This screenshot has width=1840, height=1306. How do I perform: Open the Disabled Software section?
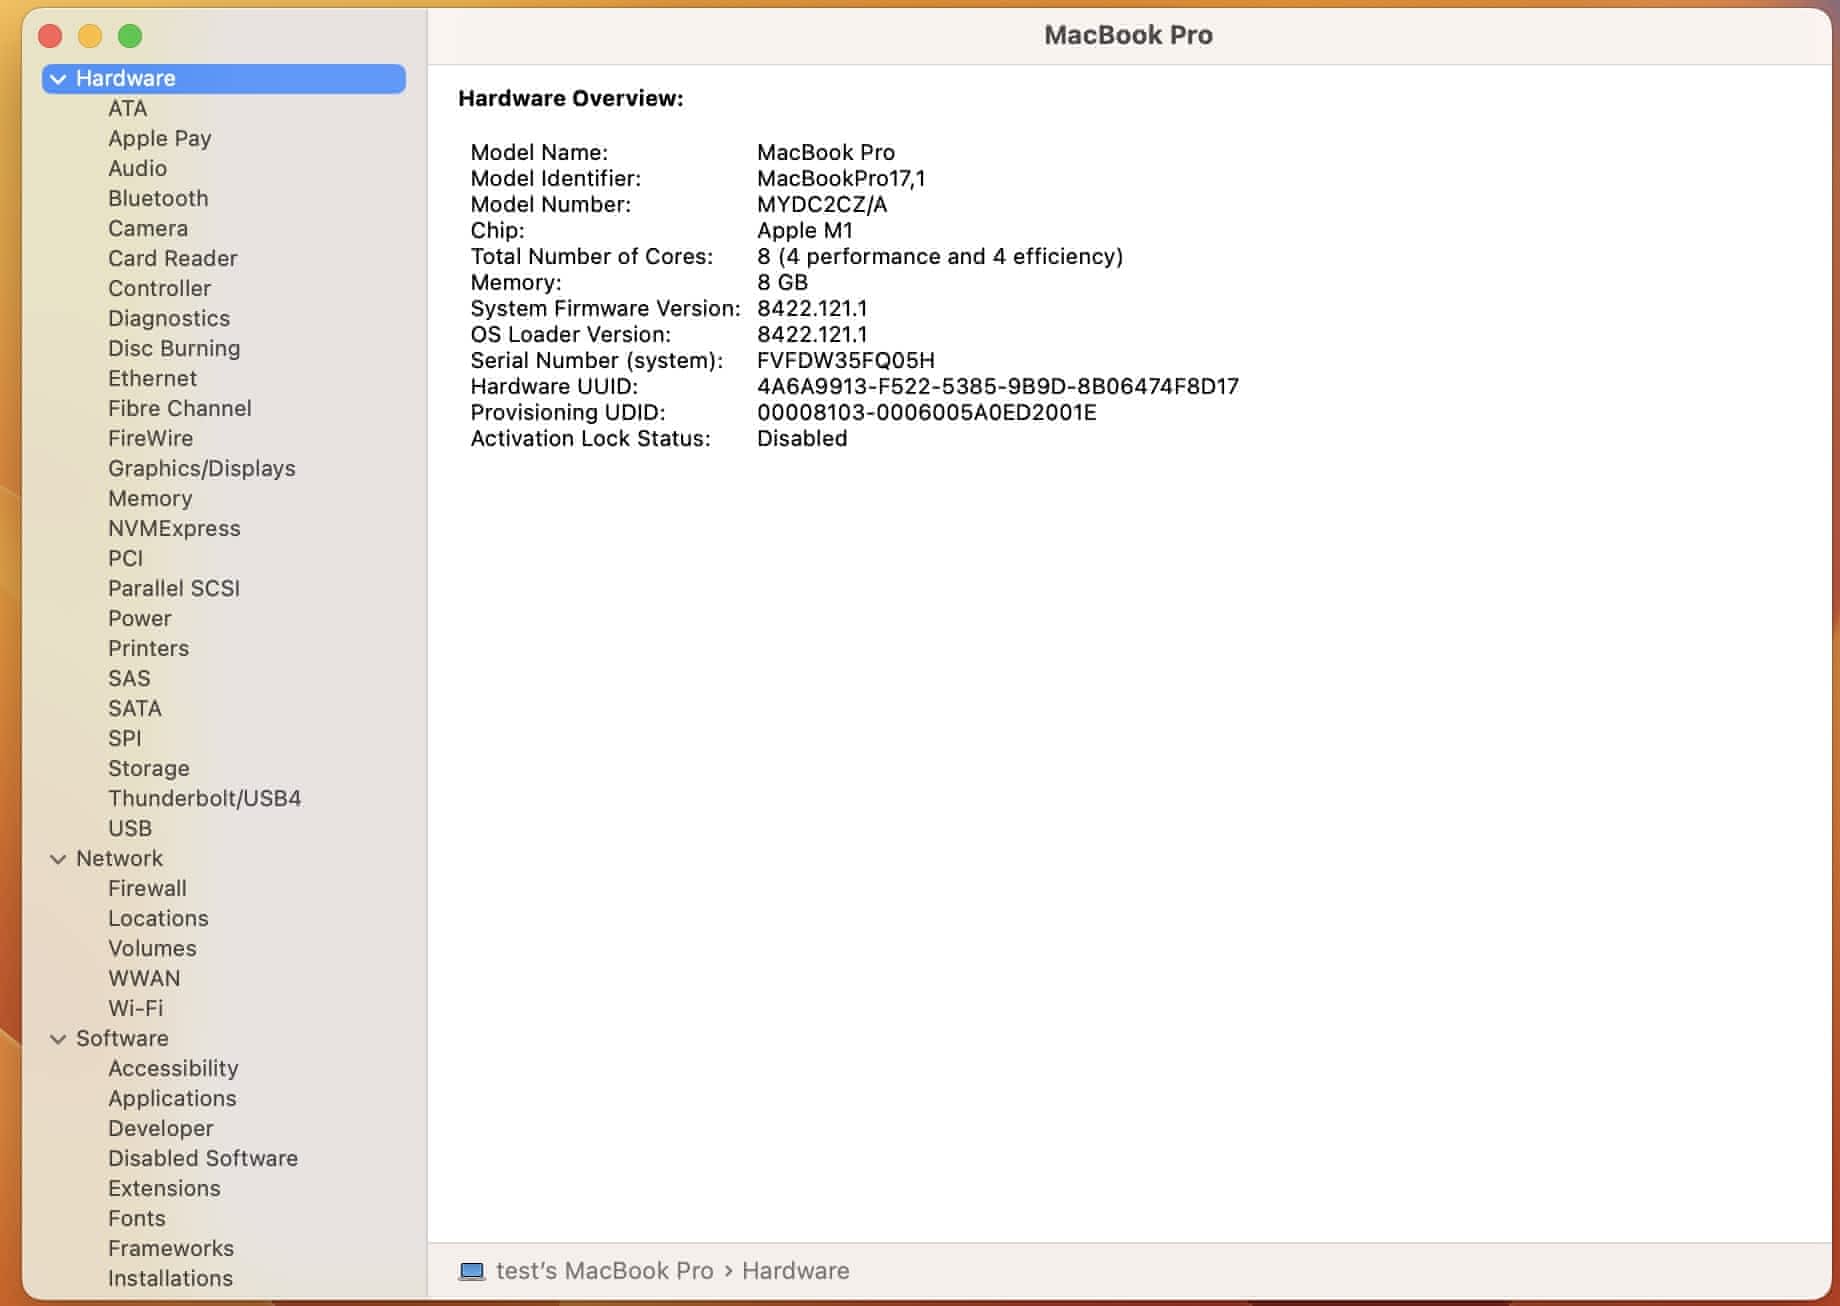click(203, 1158)
